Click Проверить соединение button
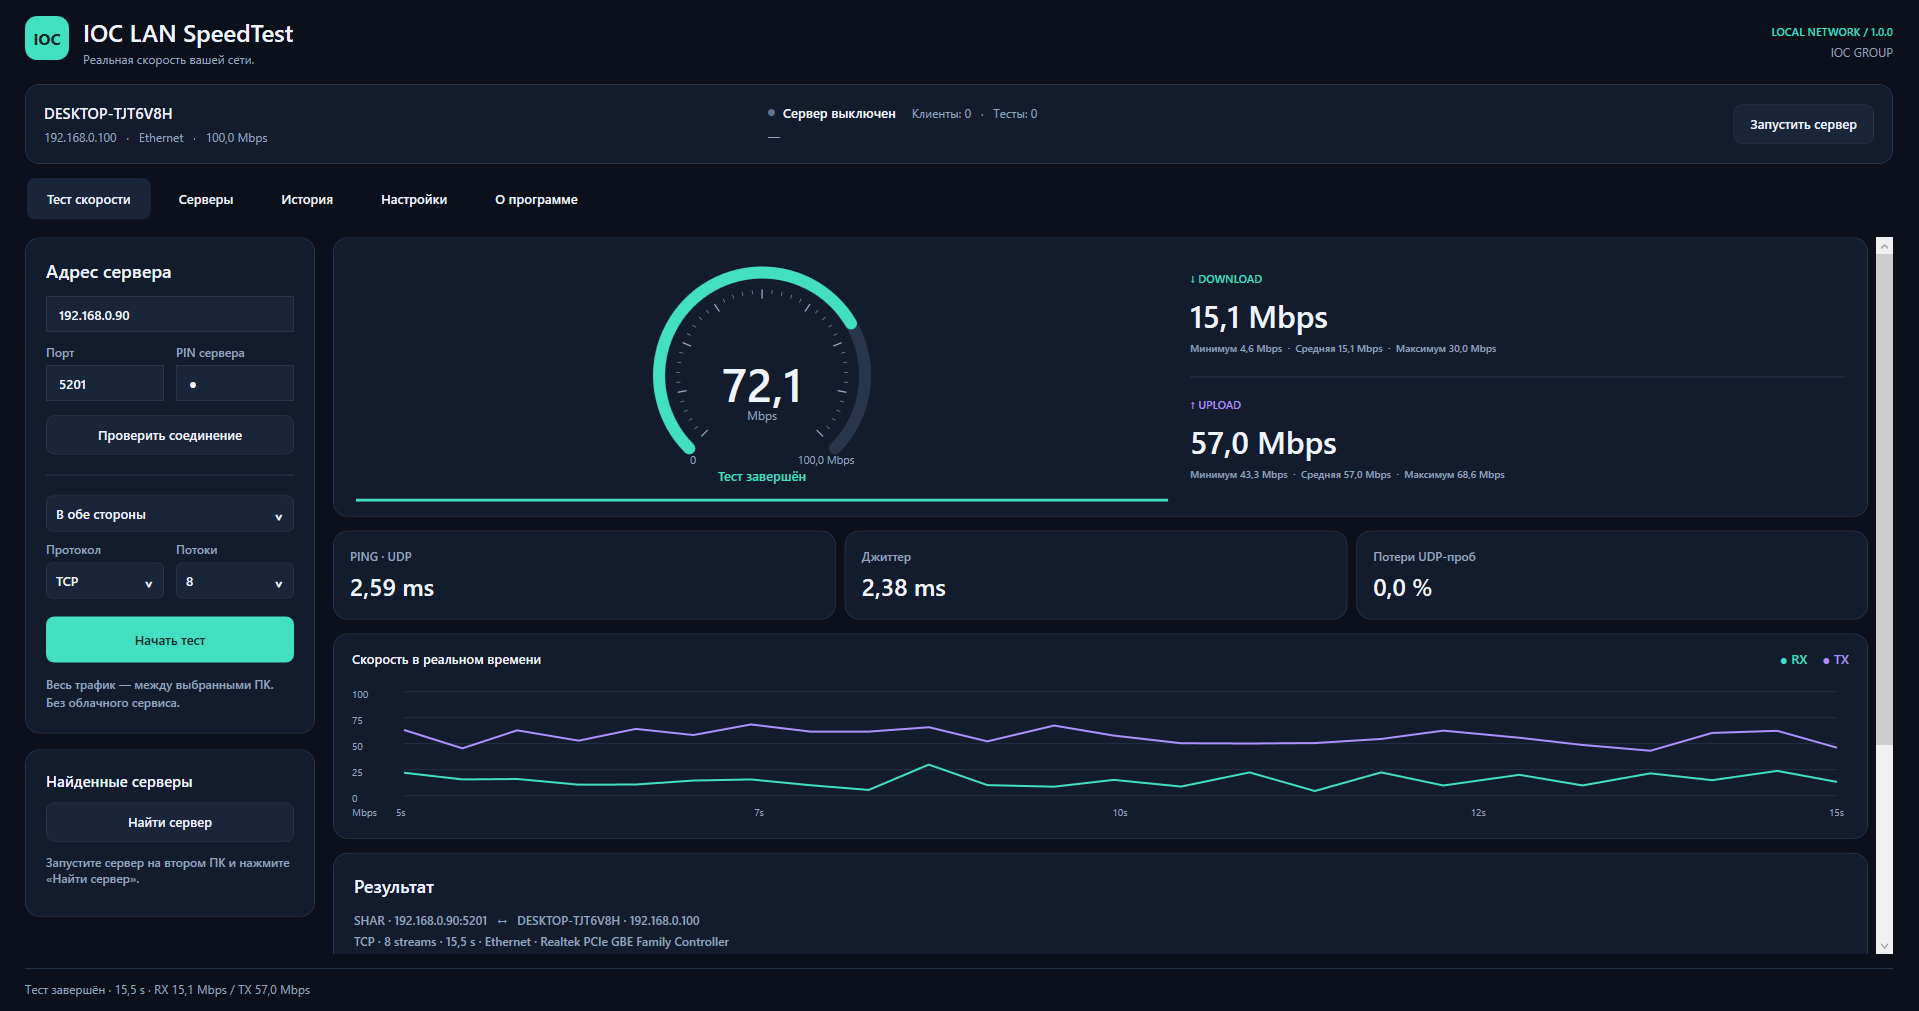The width and height of the screenshot is (1919, 1011). tap(170, 436)
